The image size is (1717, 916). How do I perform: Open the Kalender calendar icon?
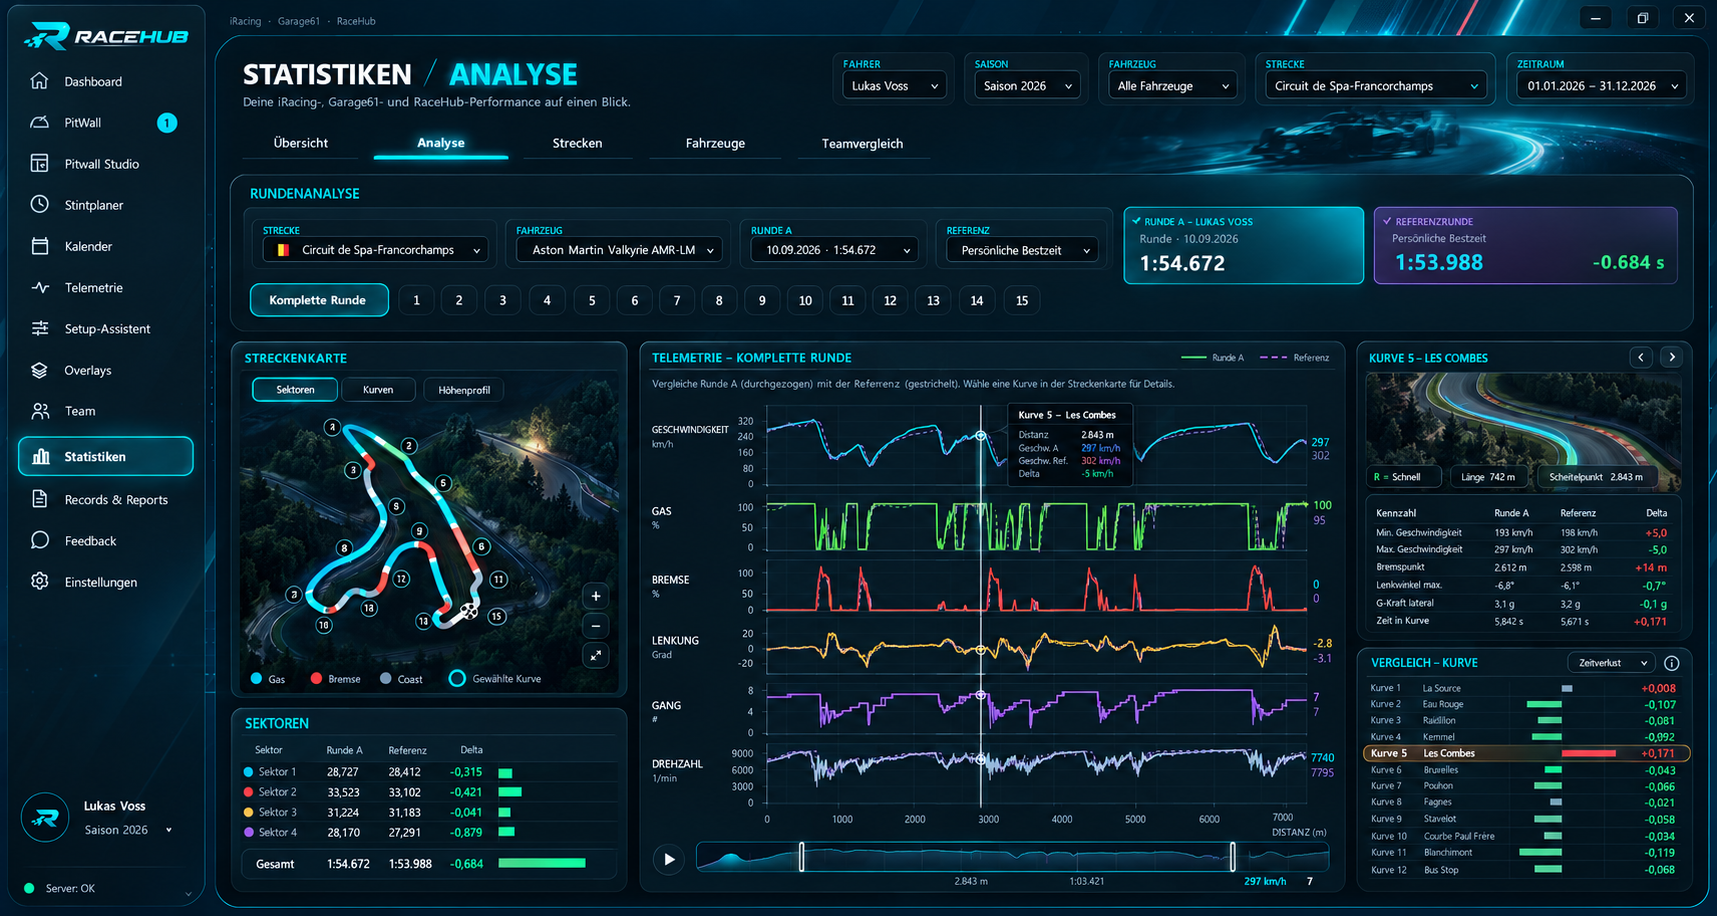[39, 246]
